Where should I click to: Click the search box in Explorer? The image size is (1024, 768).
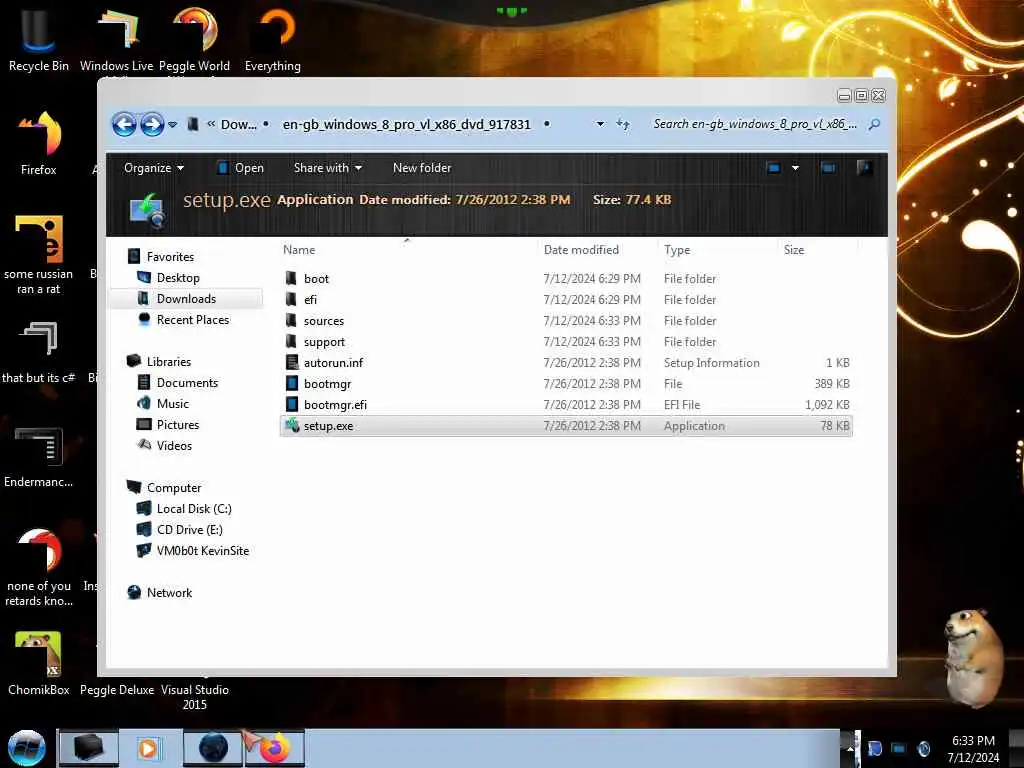[755, 124]
